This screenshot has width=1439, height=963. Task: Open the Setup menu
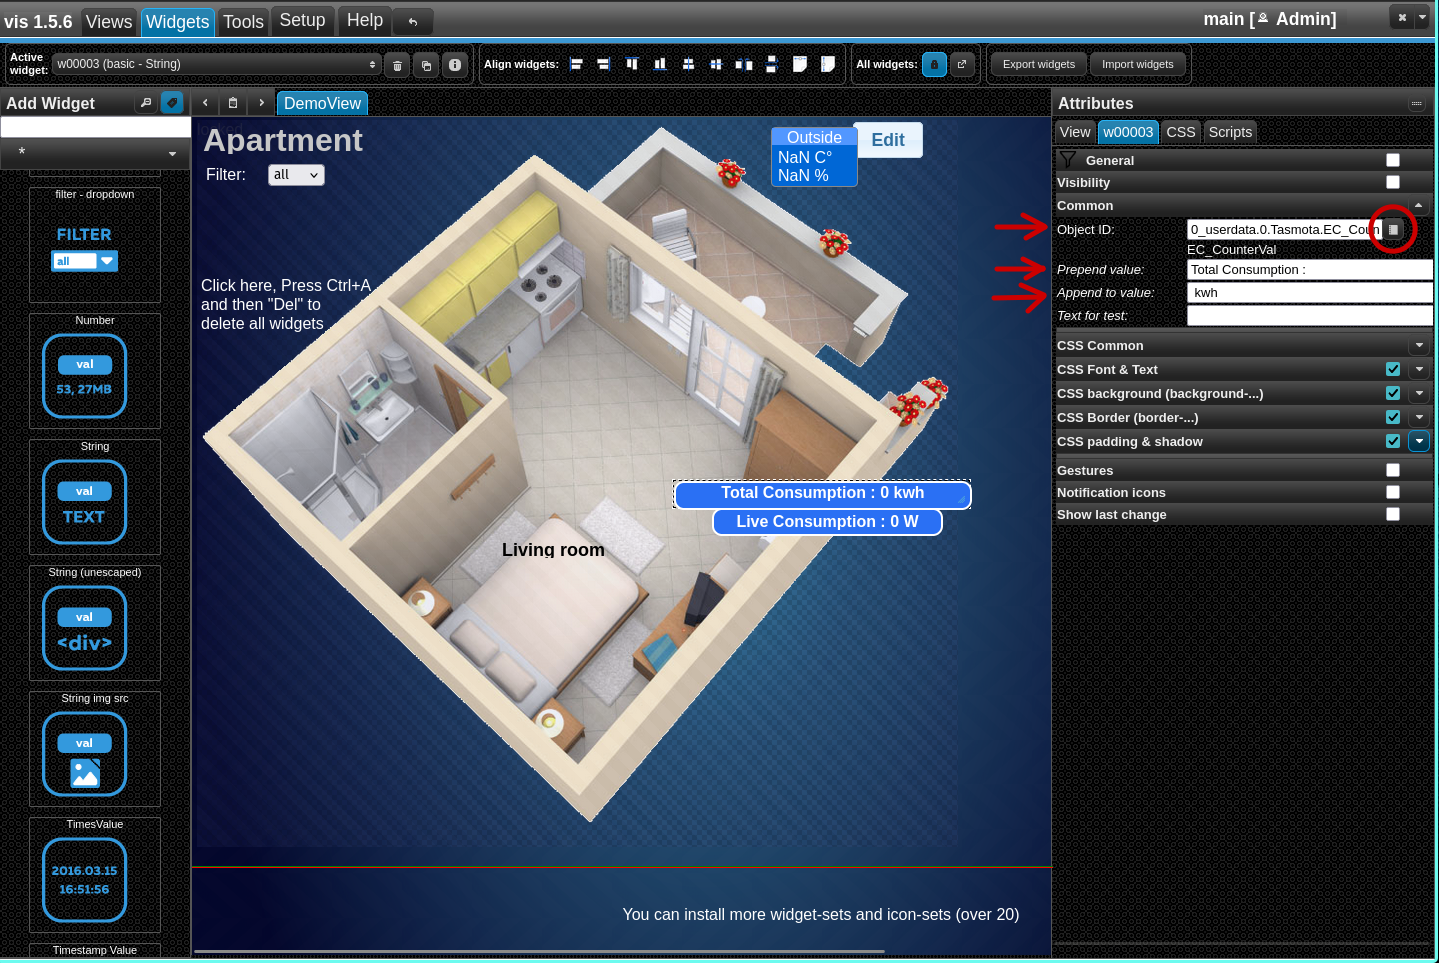(302, 20)
